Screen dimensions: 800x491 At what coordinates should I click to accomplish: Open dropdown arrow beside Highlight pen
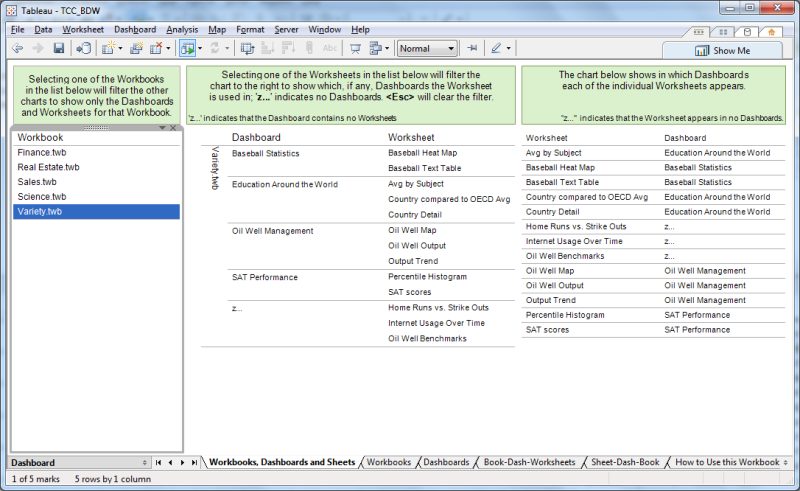point(509,48)
